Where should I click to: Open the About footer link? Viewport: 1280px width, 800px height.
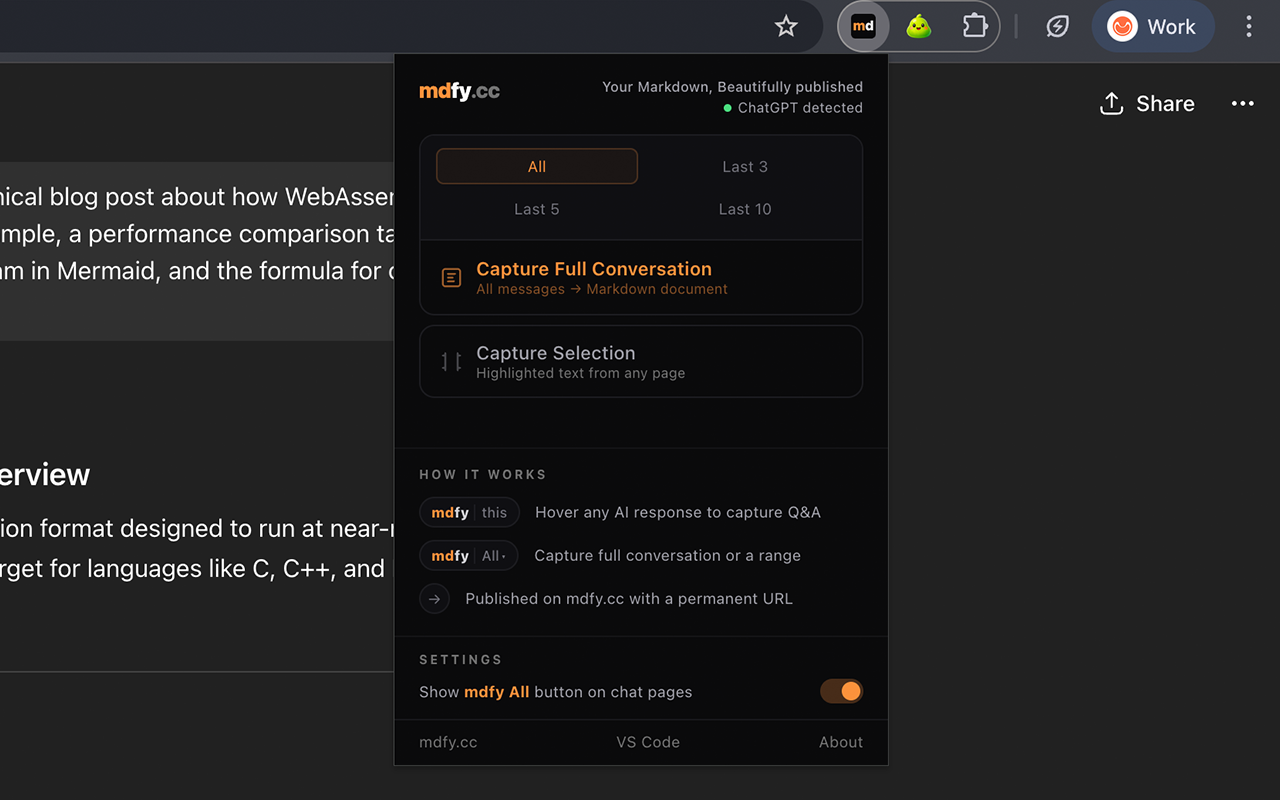coord(840,742)
